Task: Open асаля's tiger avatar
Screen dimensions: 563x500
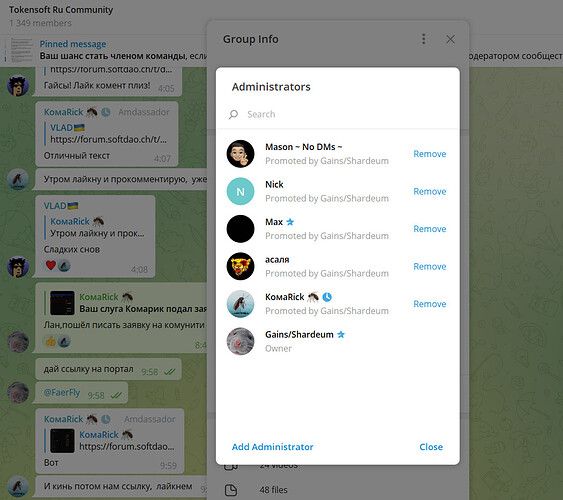Action: tap(240, 266)
